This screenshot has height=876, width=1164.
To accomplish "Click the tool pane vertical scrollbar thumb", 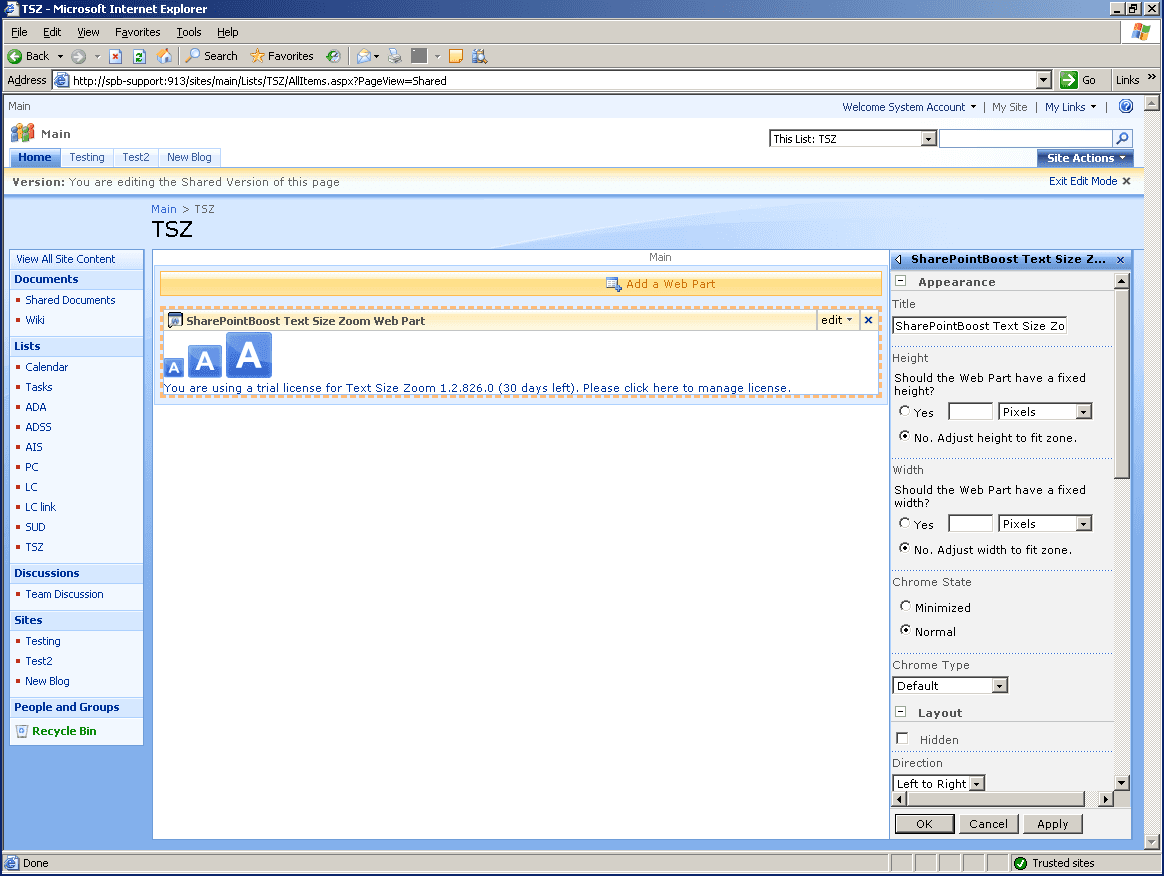I will pos(1122,384).
